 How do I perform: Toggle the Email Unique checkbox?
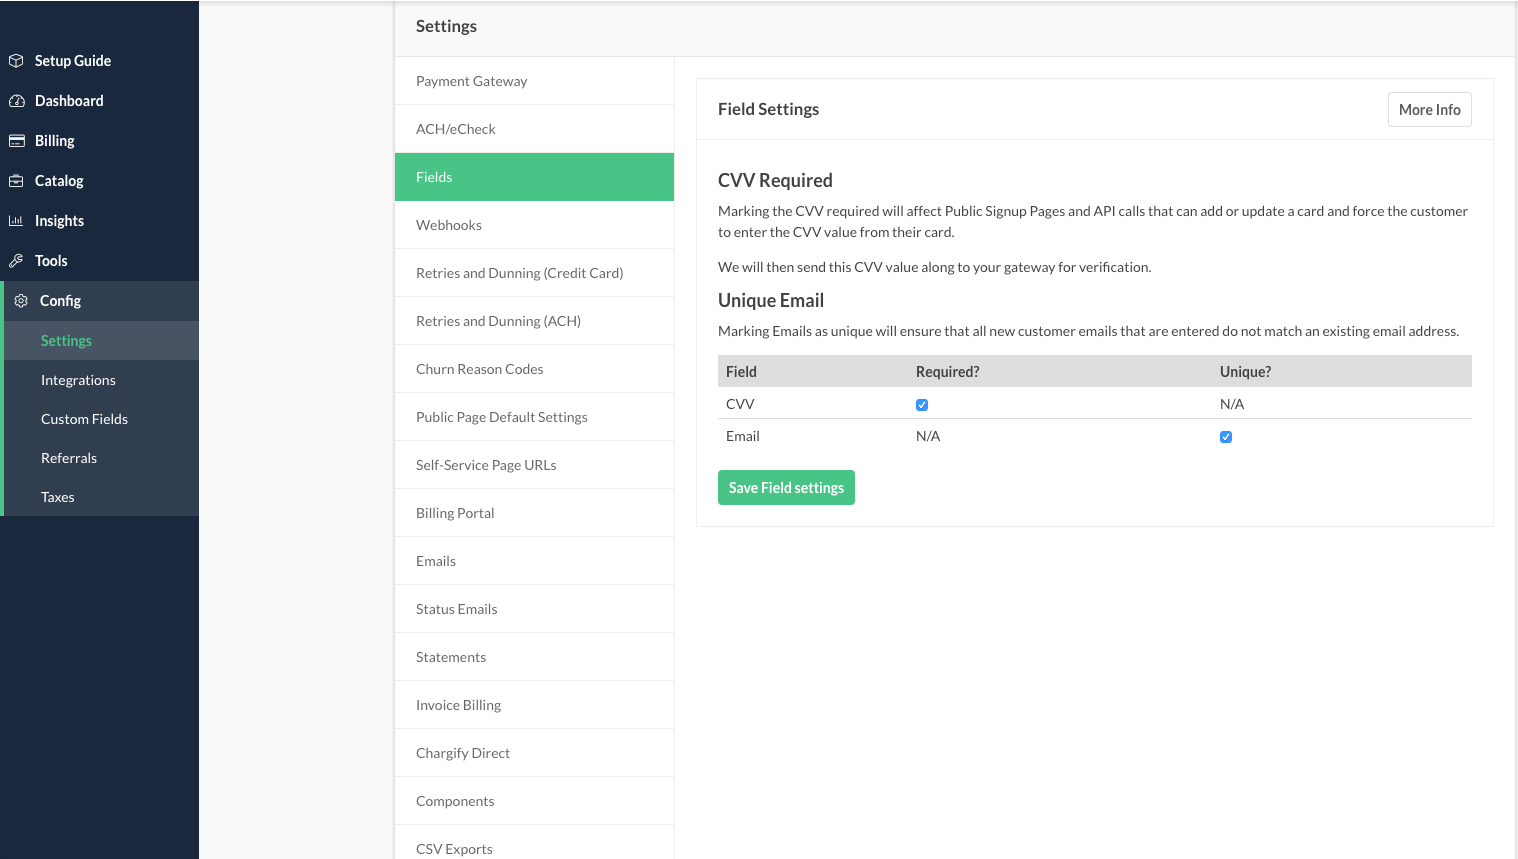pos(1226,437)
